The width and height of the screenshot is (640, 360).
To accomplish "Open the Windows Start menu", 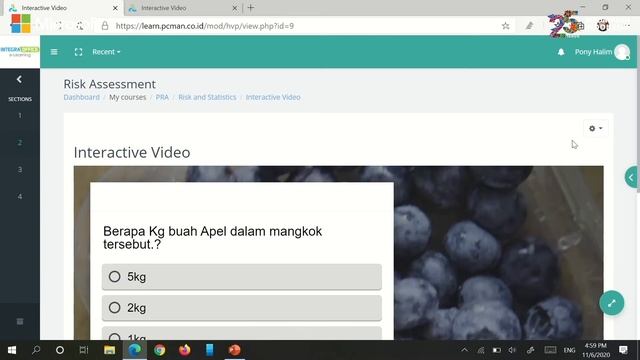I will 11,350.
